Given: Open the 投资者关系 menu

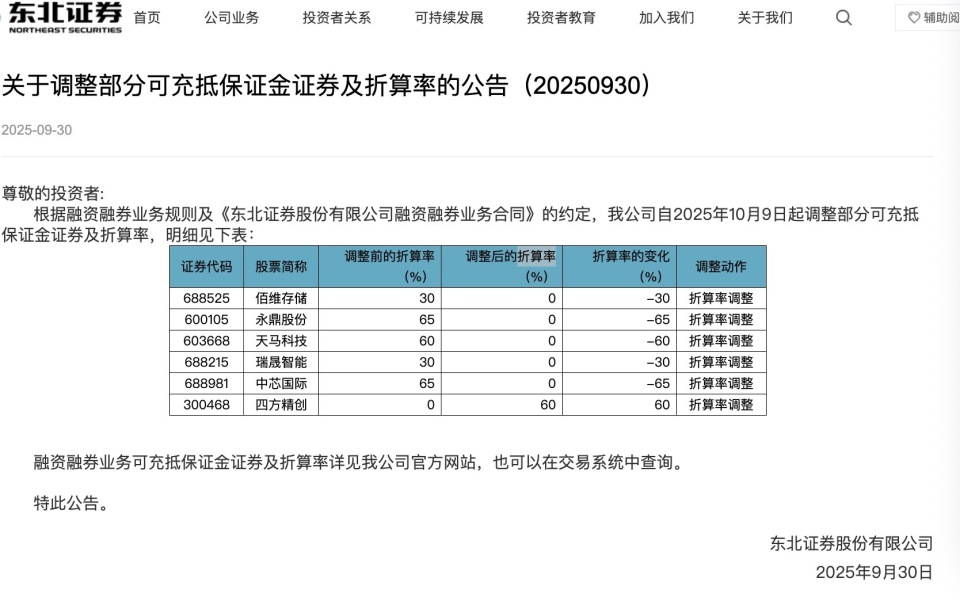Looking at the screenshot, I should pyautogui.click(x=335, y=18).
